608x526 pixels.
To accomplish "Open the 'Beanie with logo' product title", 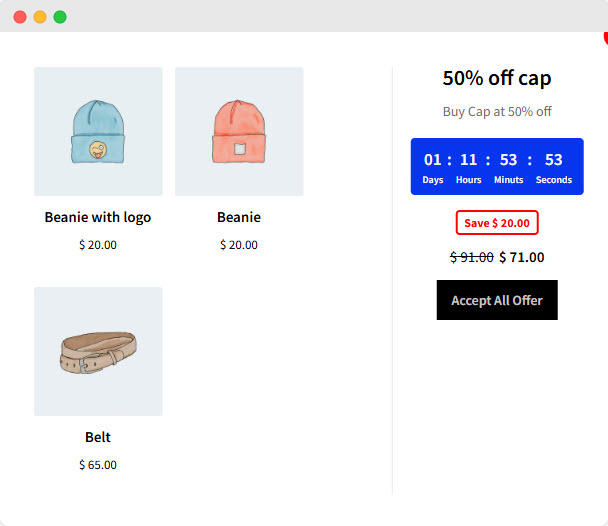I will pos(98,217).
